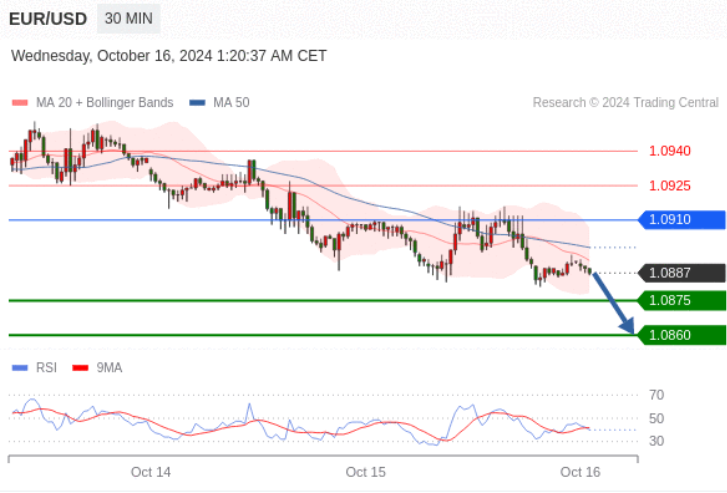Select the 1.0860 green support tag
This screenshot has height=493, width=727.
tap(681, 335)
